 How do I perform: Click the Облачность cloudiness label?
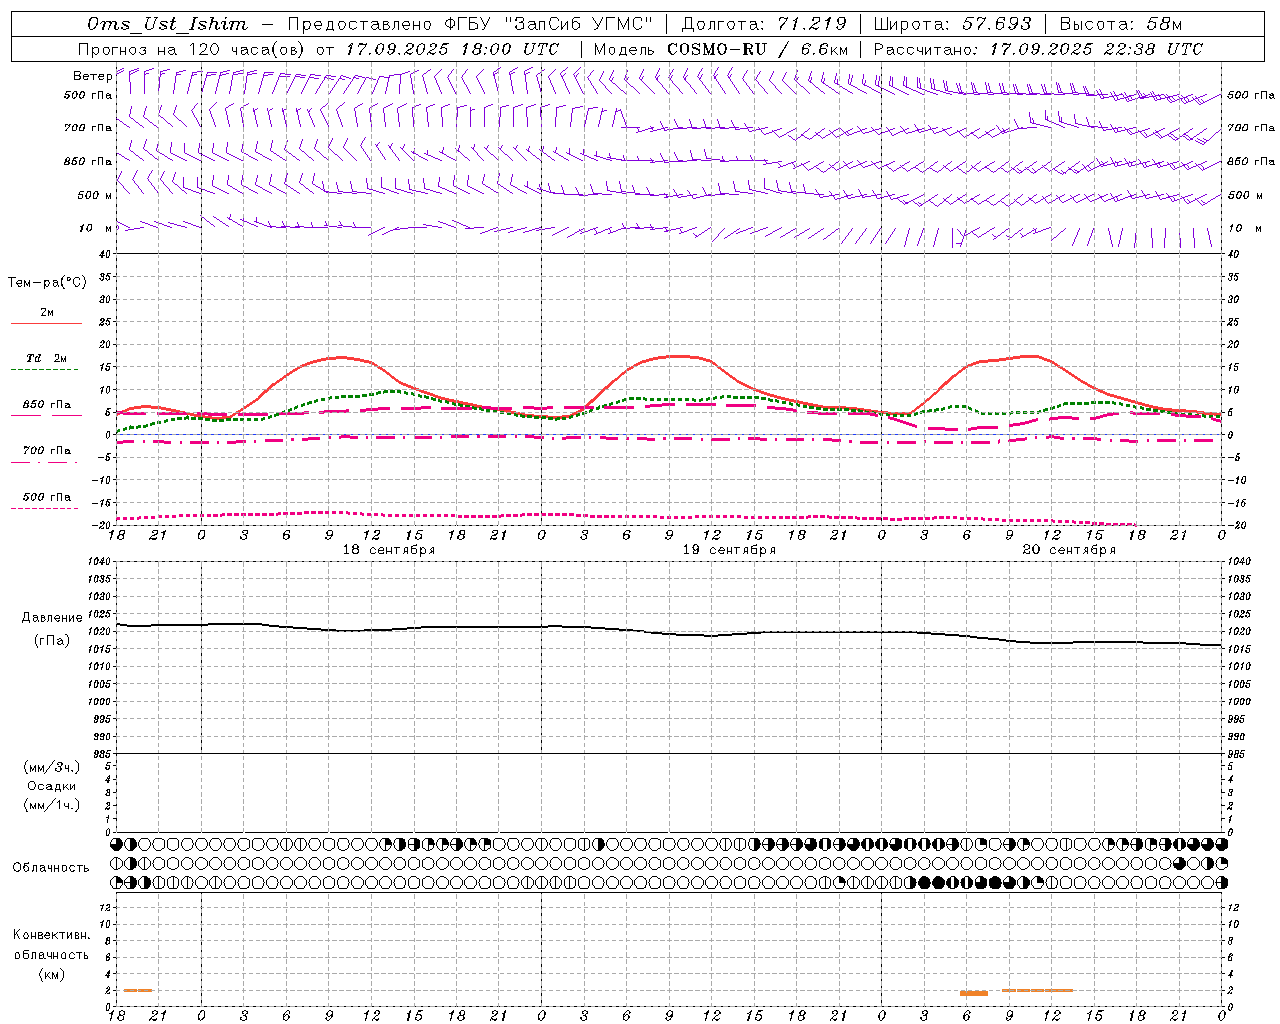tap(51, 867)
